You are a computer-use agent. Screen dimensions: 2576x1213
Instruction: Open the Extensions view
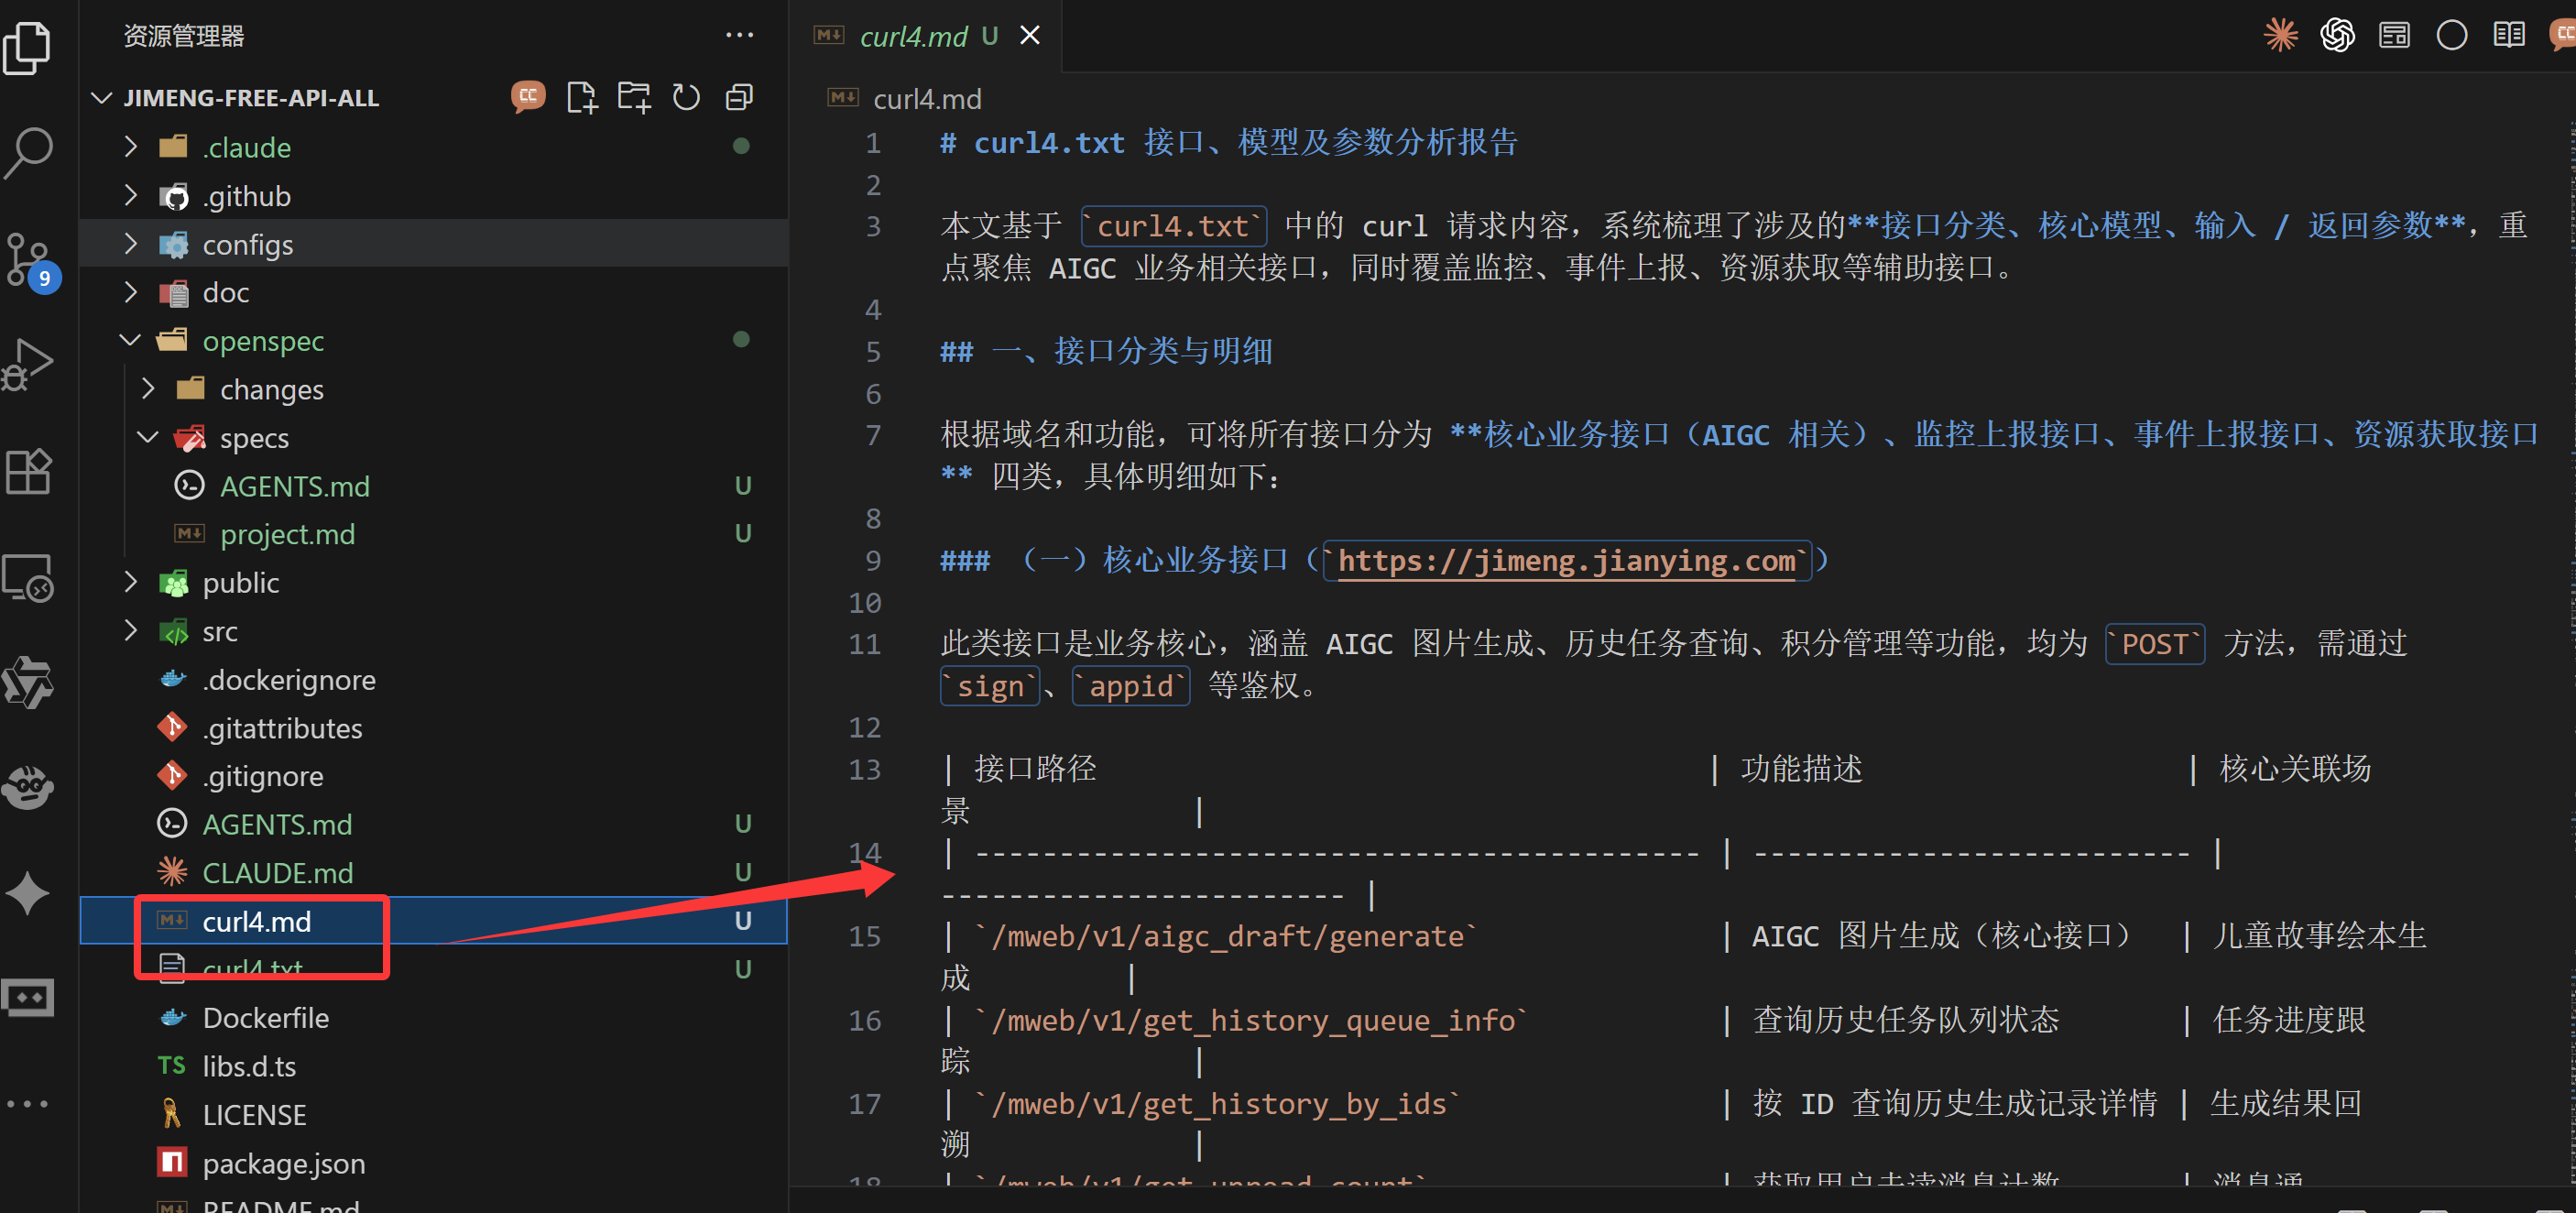coord(29,470)
